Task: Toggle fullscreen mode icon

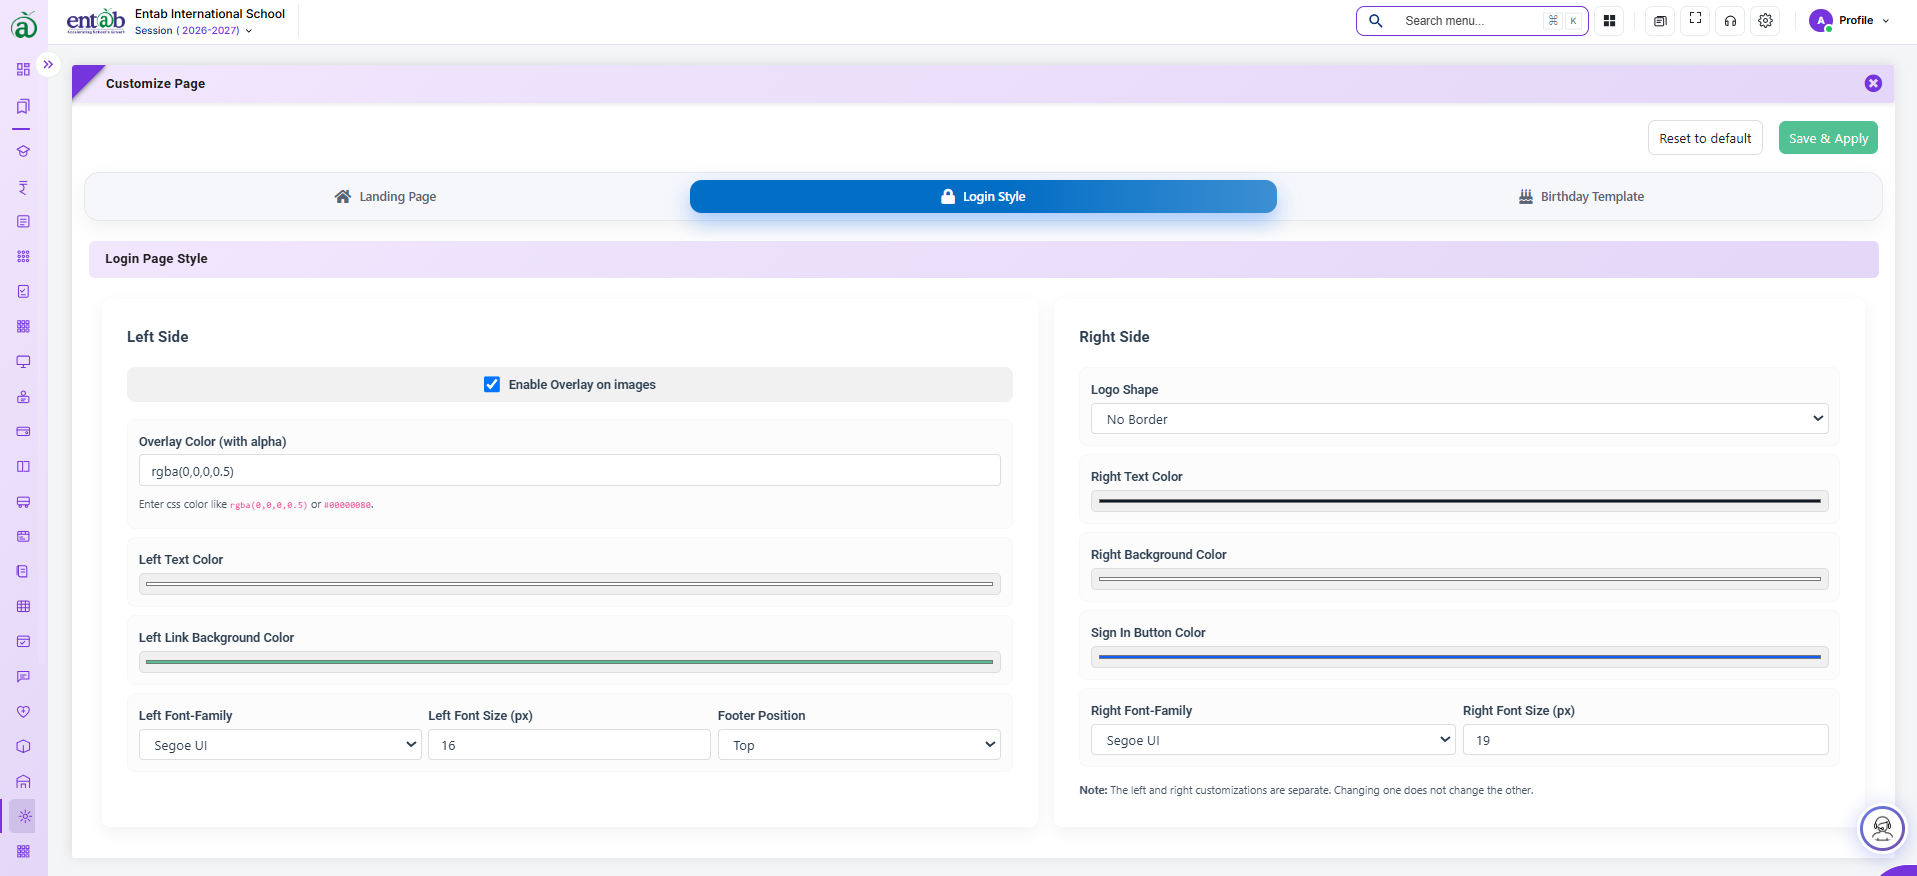Action: tap(1695, 20)
